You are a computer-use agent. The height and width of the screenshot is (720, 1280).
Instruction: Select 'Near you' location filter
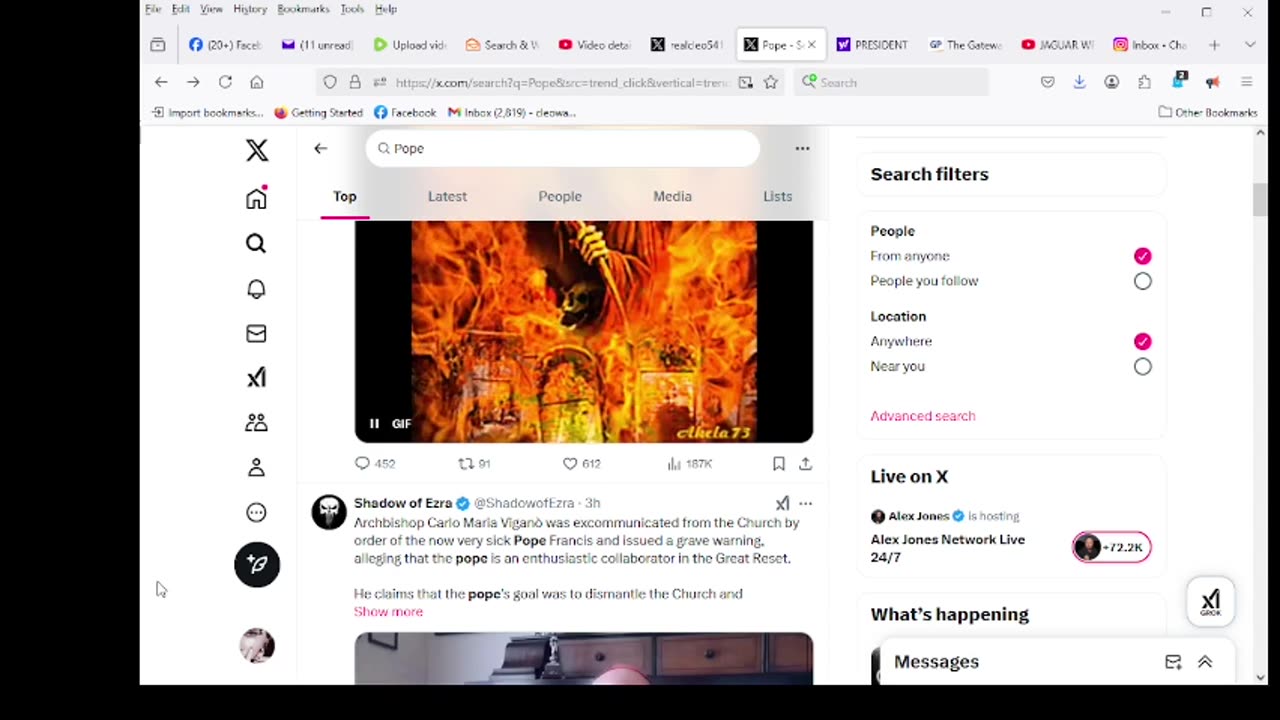[1142, 366]
